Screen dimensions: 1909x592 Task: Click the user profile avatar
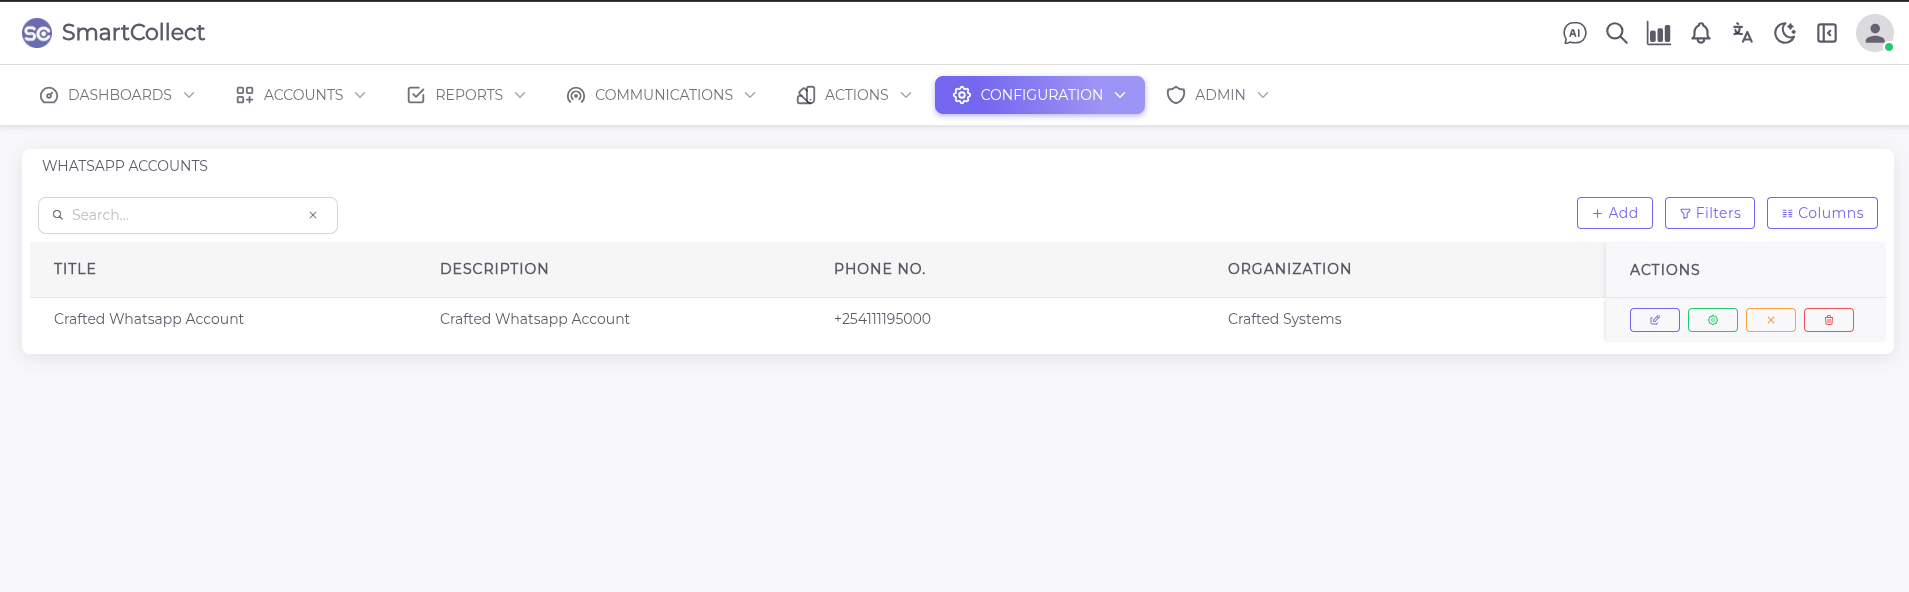pyautogui.click(x=1874, y=33)
